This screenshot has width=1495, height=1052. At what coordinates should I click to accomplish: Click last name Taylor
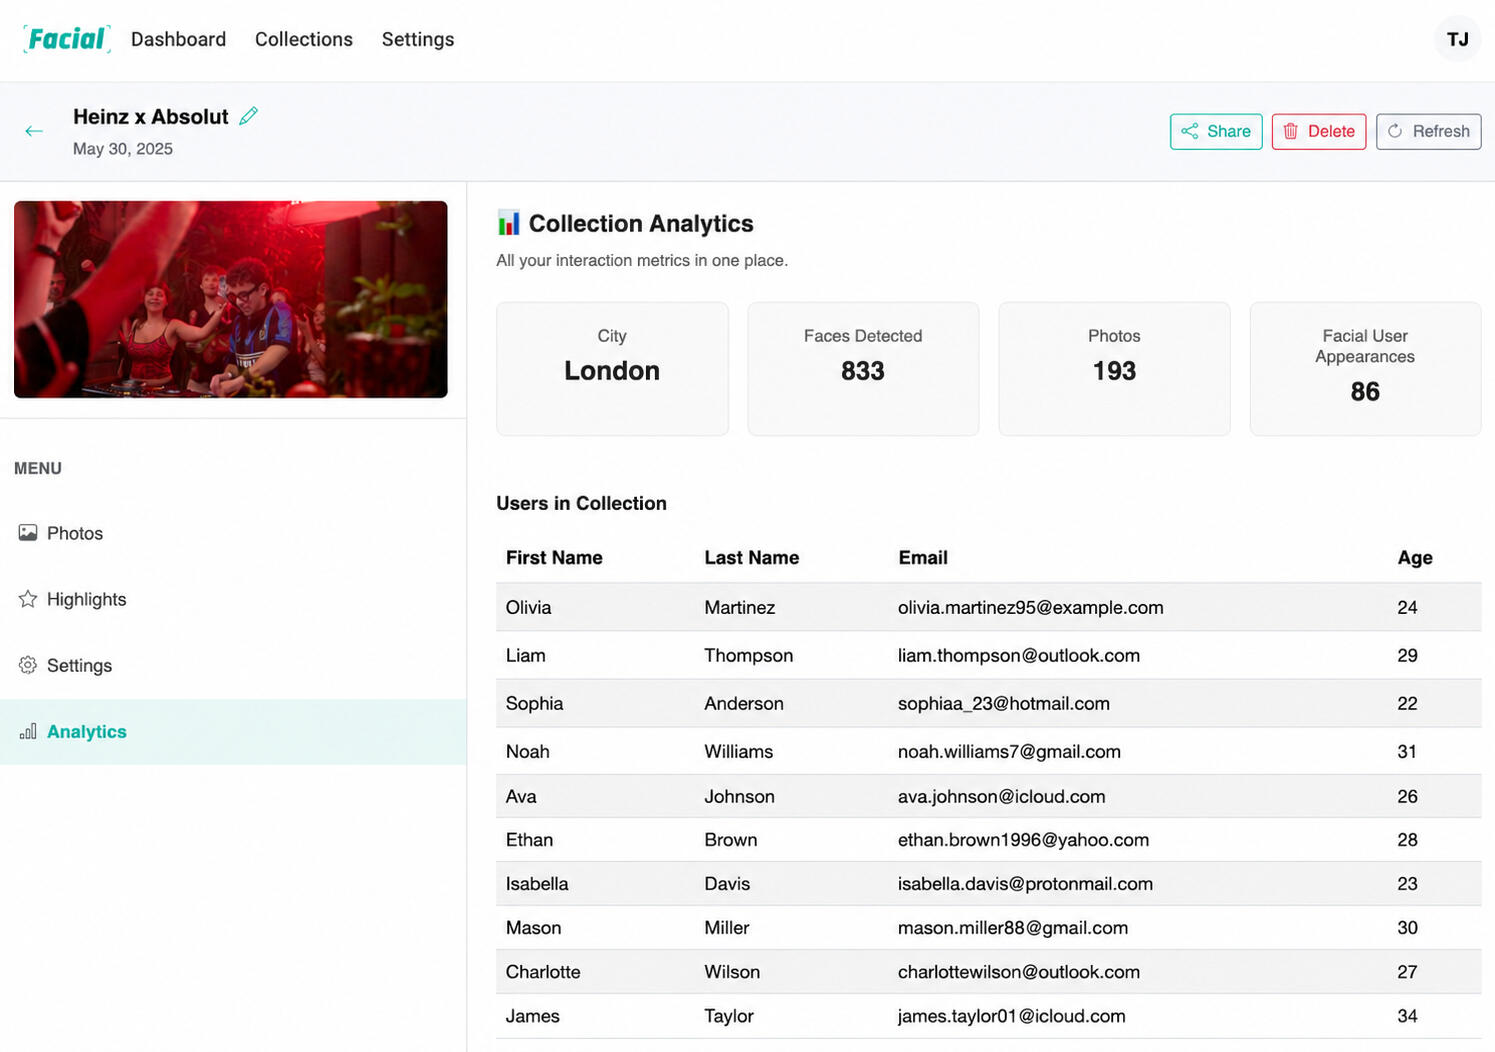[x=728, y=1016]
